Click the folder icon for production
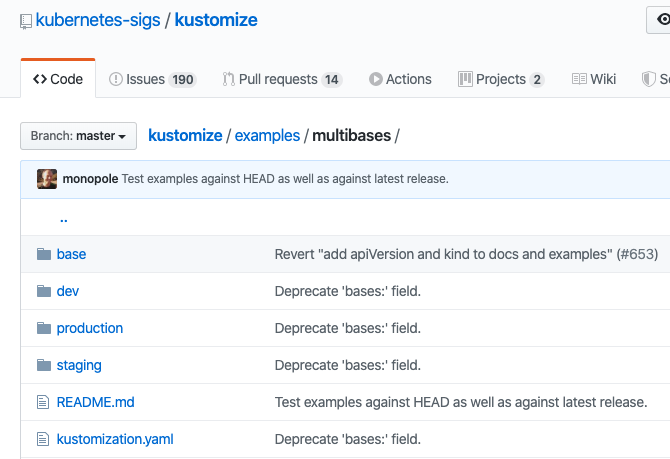Image resolution: width=670 pixels, height=459 pixels. (x=44, y=328)
